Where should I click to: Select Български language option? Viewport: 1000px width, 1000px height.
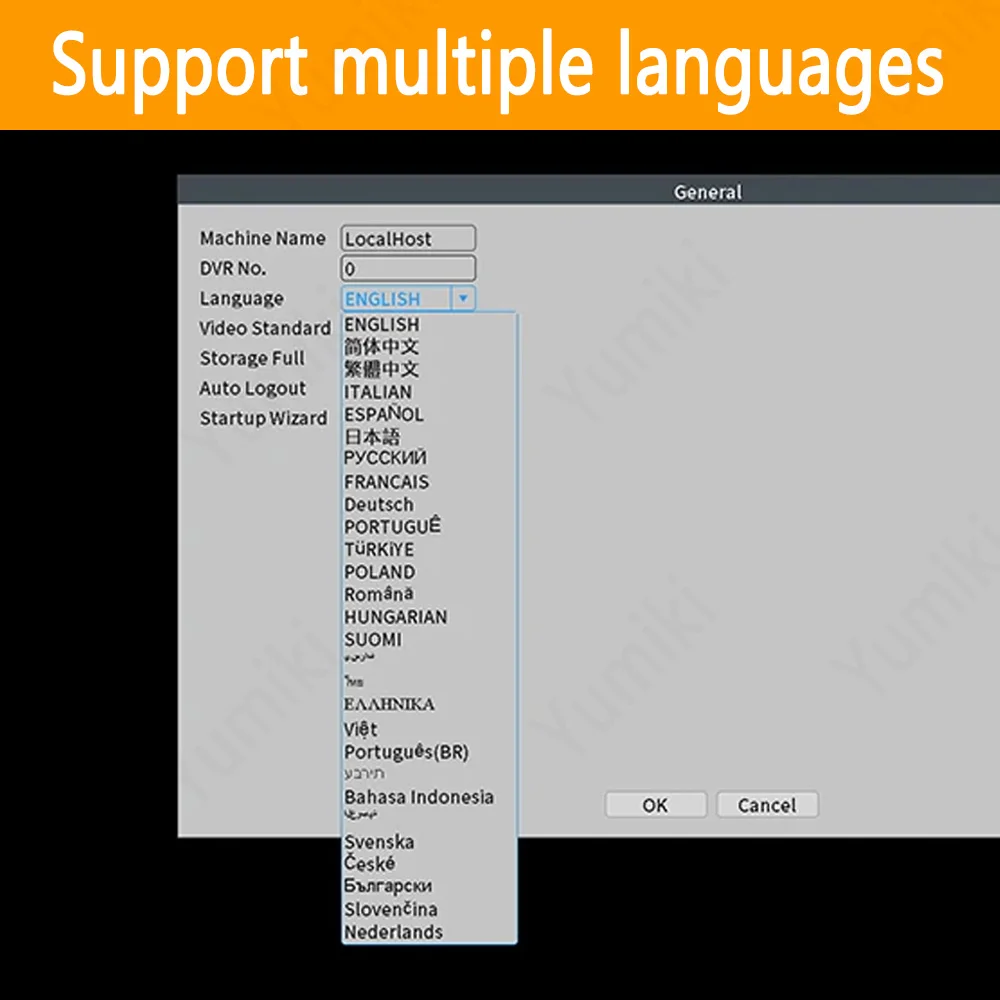(x=388, y=886)
